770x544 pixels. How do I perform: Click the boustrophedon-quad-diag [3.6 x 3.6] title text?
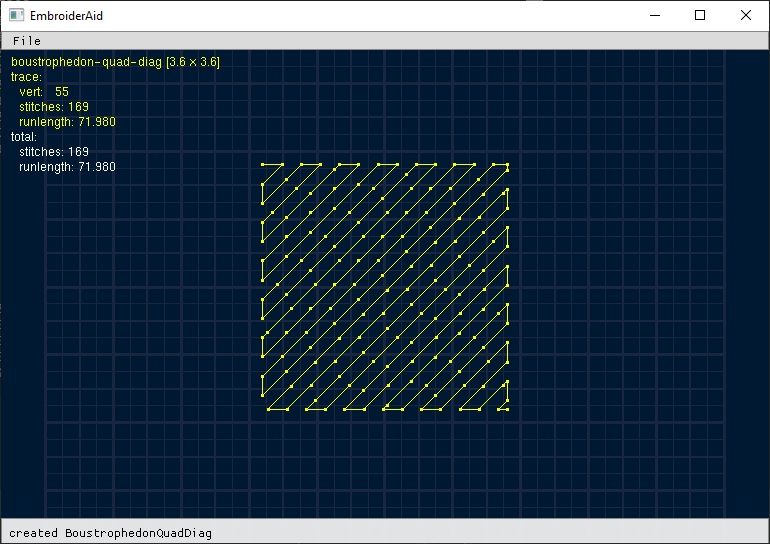click(x=115, y=62)
